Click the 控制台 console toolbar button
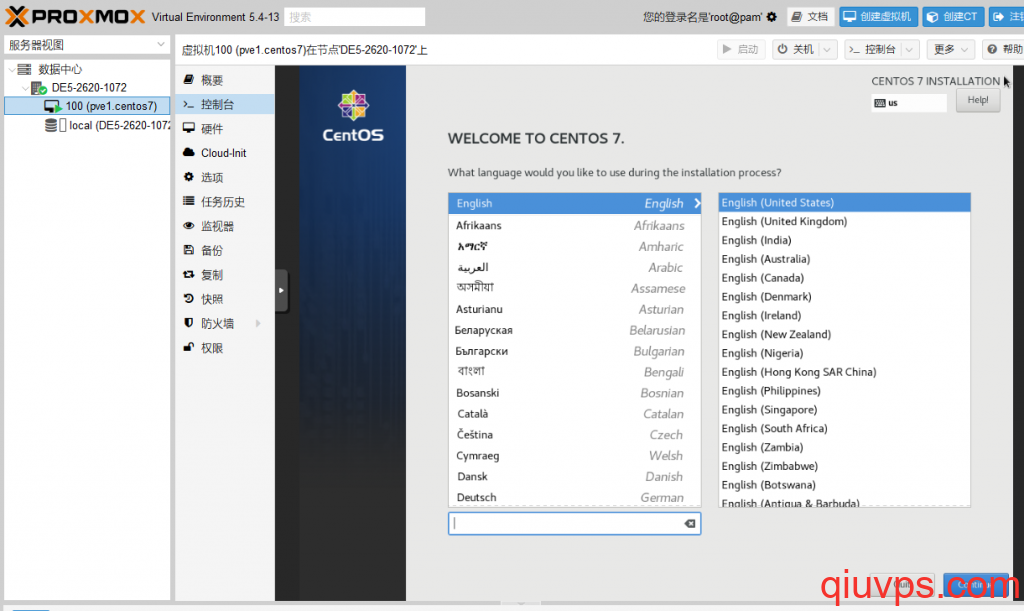This screenshot has width=1024, height=611. tap(872, 49)
